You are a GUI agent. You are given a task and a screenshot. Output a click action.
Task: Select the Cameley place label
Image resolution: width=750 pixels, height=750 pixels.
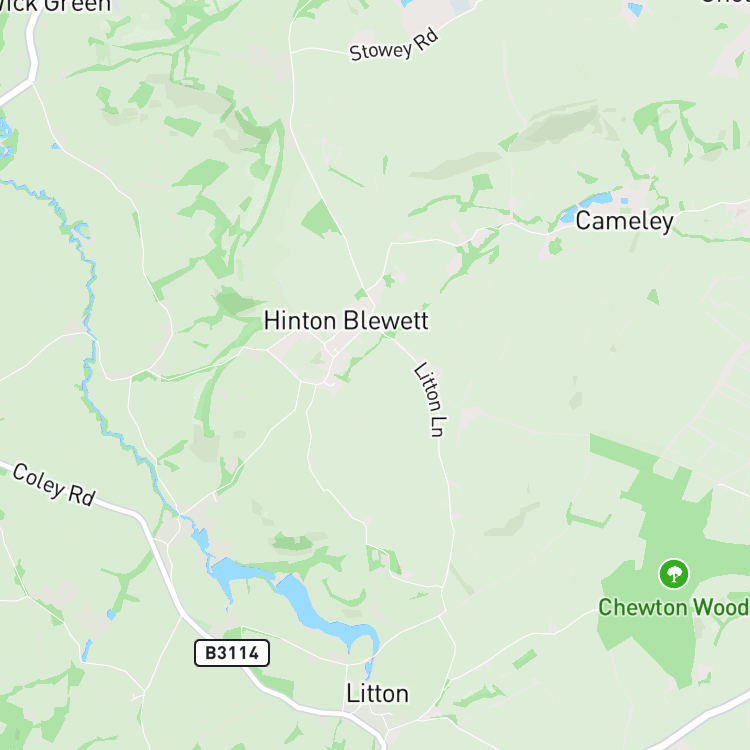tap(625, 221)
